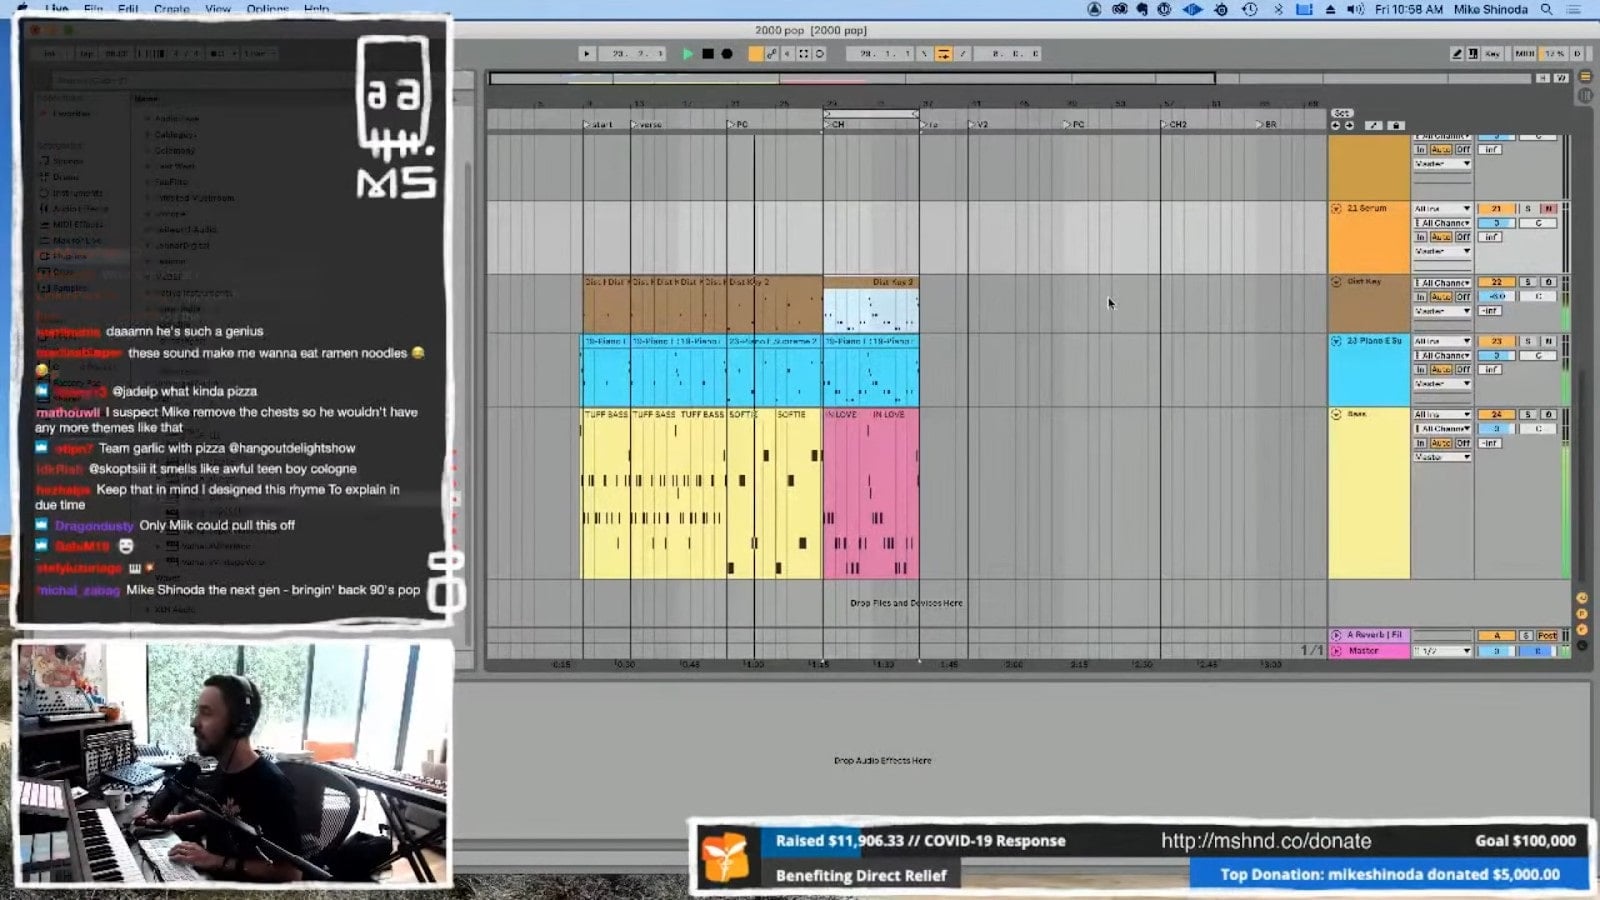Image resolution: width=1600 pixels, height=900 pixels.
Task: Click the Lock Envelopes padlock icon
Action: (x=1396, y=126)
